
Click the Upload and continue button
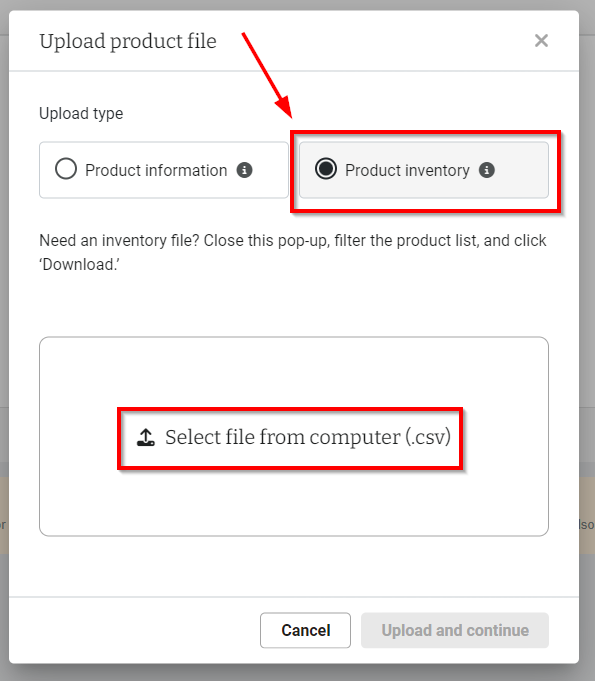[455, 630]
